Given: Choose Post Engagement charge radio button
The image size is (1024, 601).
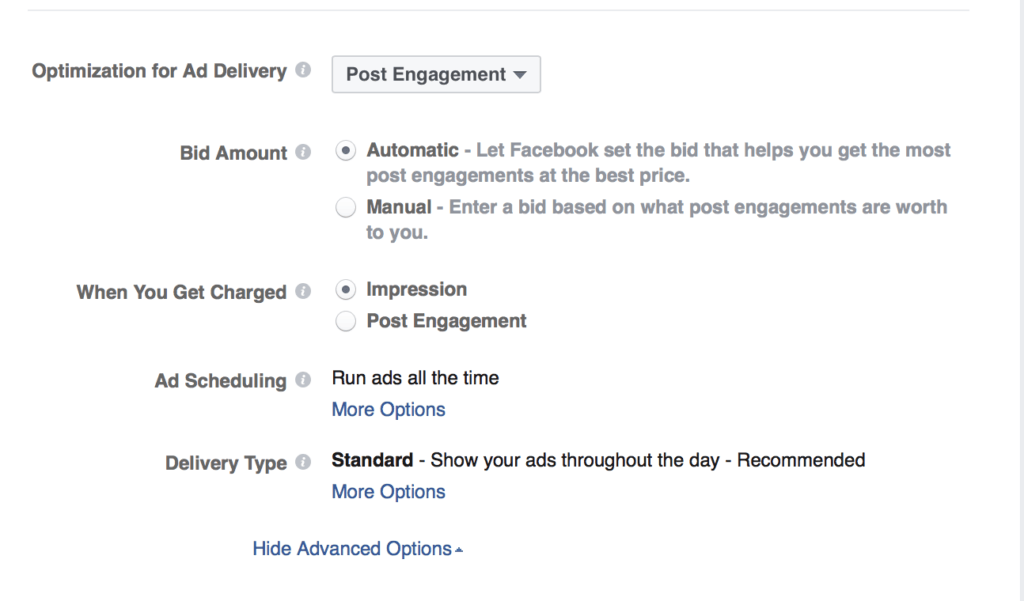Looking at the screenshot, I should (x=345, y=321).
